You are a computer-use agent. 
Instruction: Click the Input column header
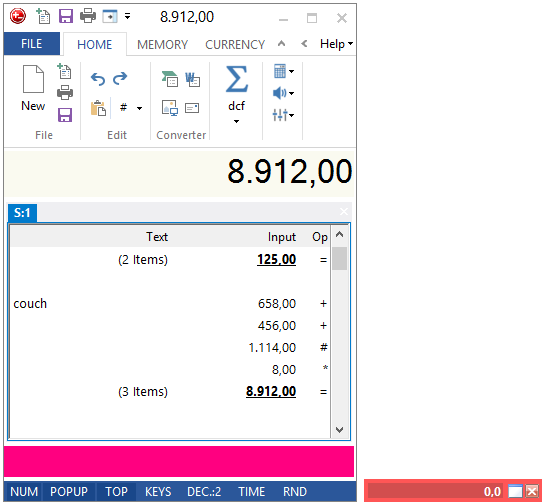pos(282,237)
